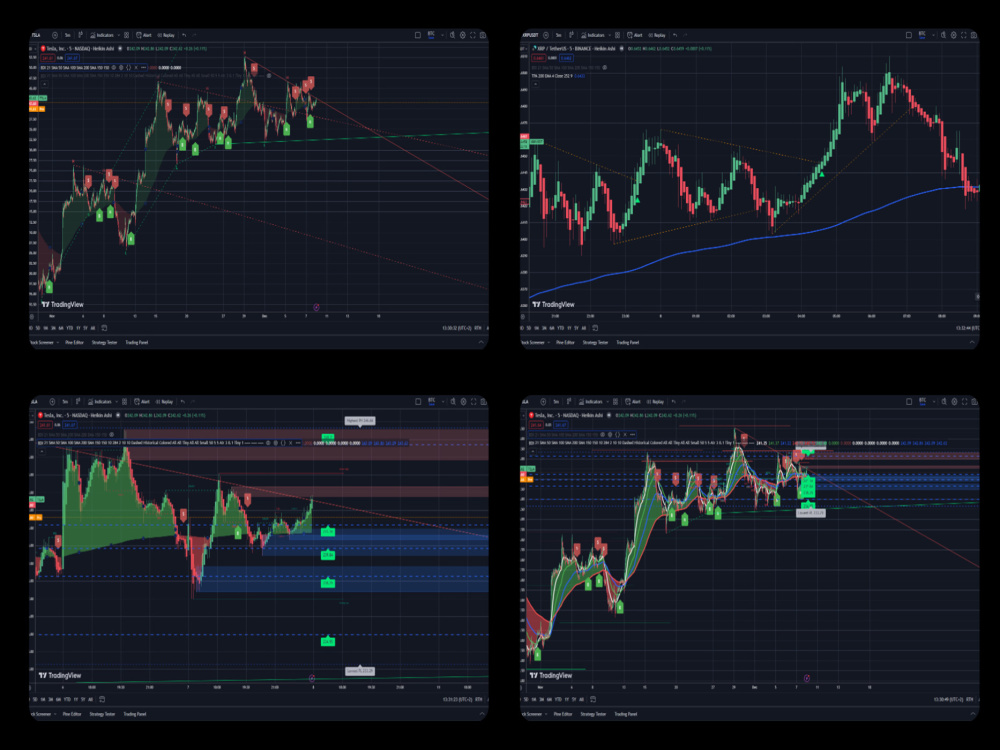Open the candle style picker in the bottom-right chart
Image resolution: width=1000 pixels, height=750 pixels.
(569, 402)
